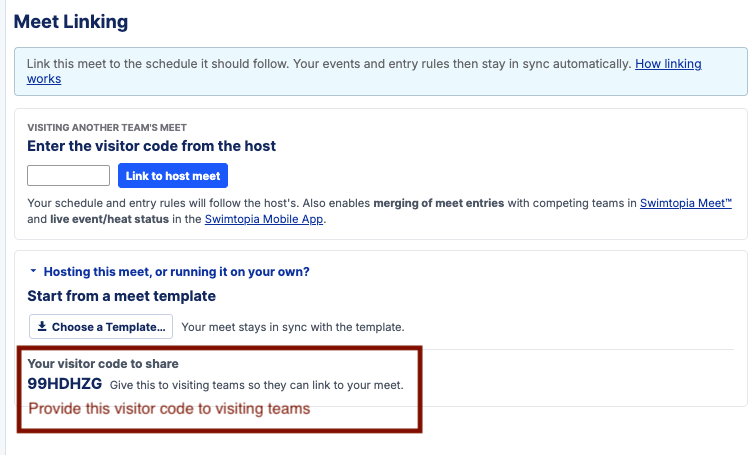
Task: Click the Meet Linking heading
Action: (71, 22)
